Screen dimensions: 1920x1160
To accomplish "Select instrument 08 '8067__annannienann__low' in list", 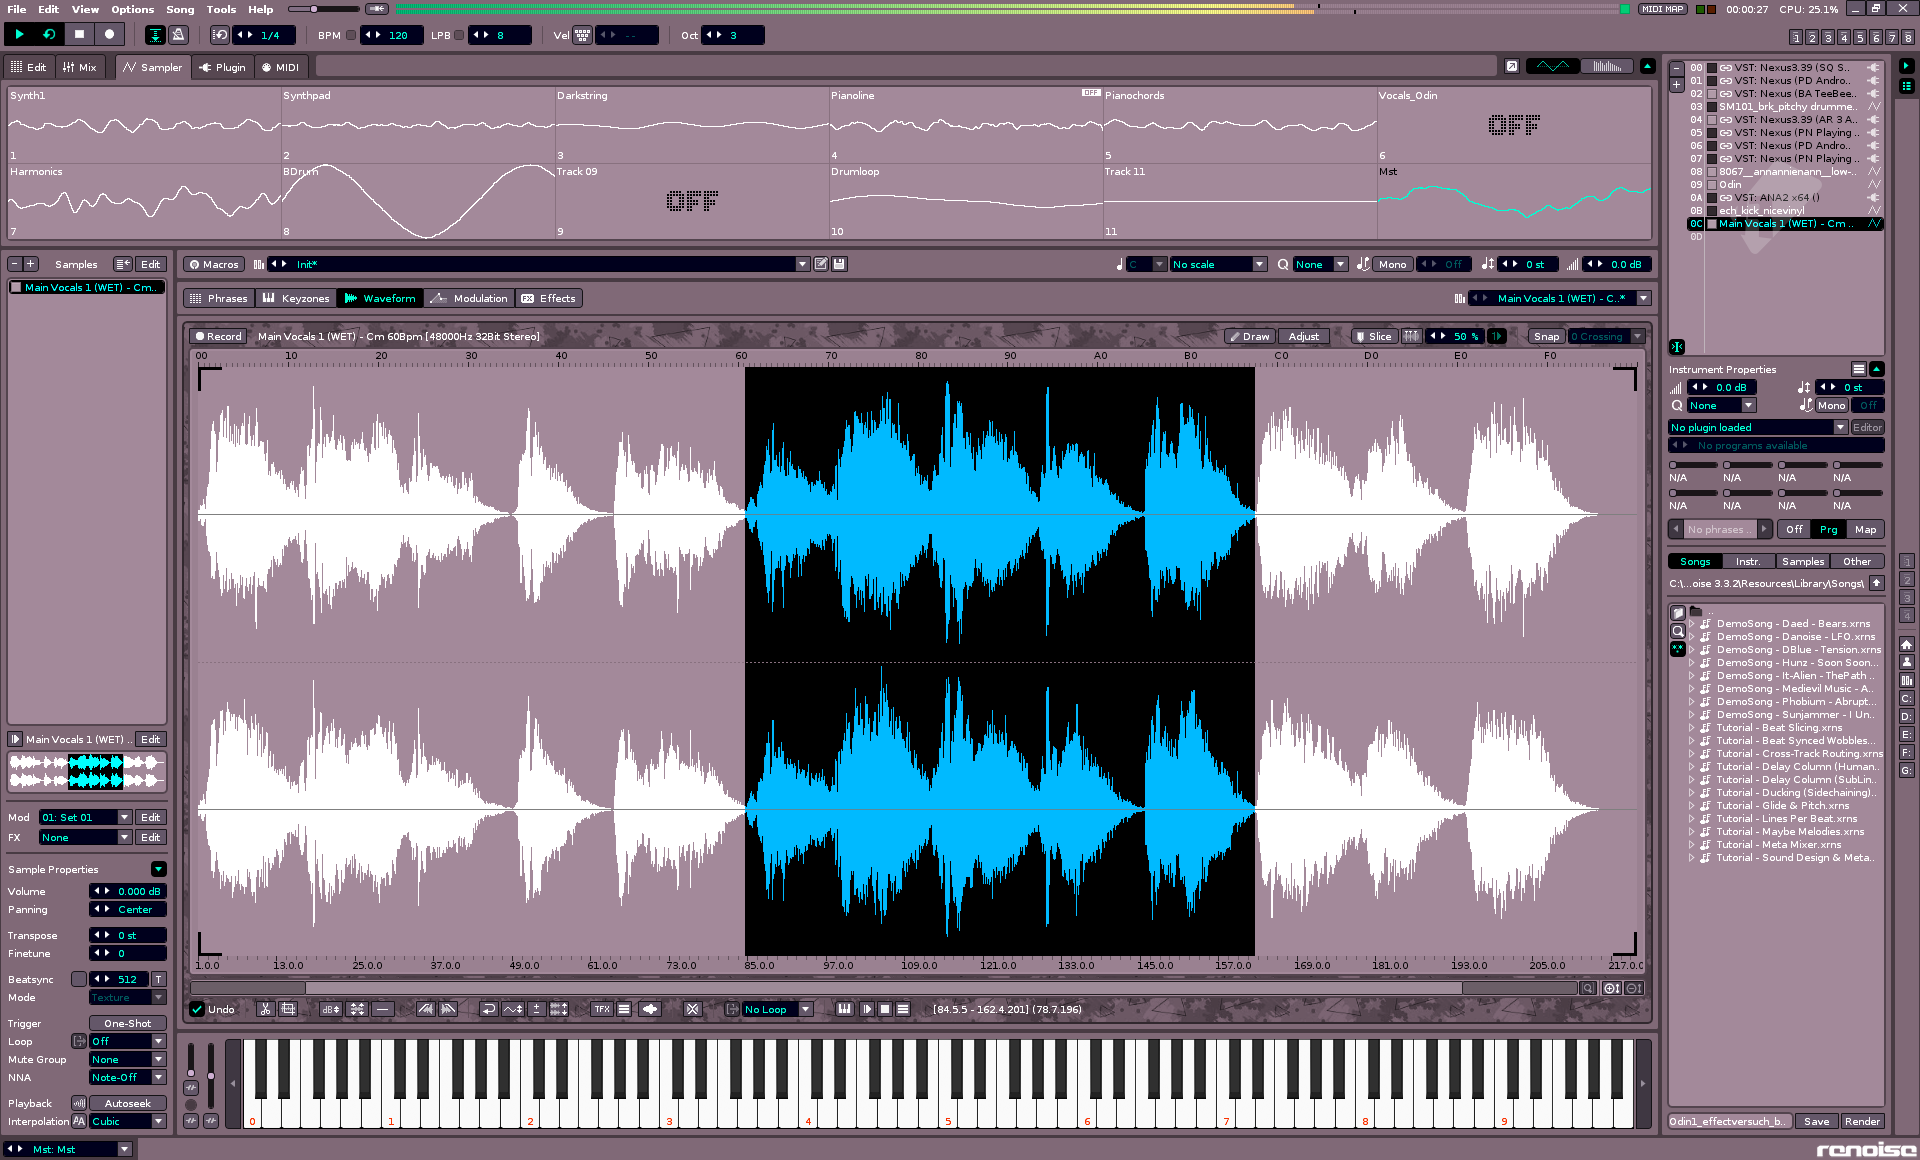I will [x=1785, y=171].
